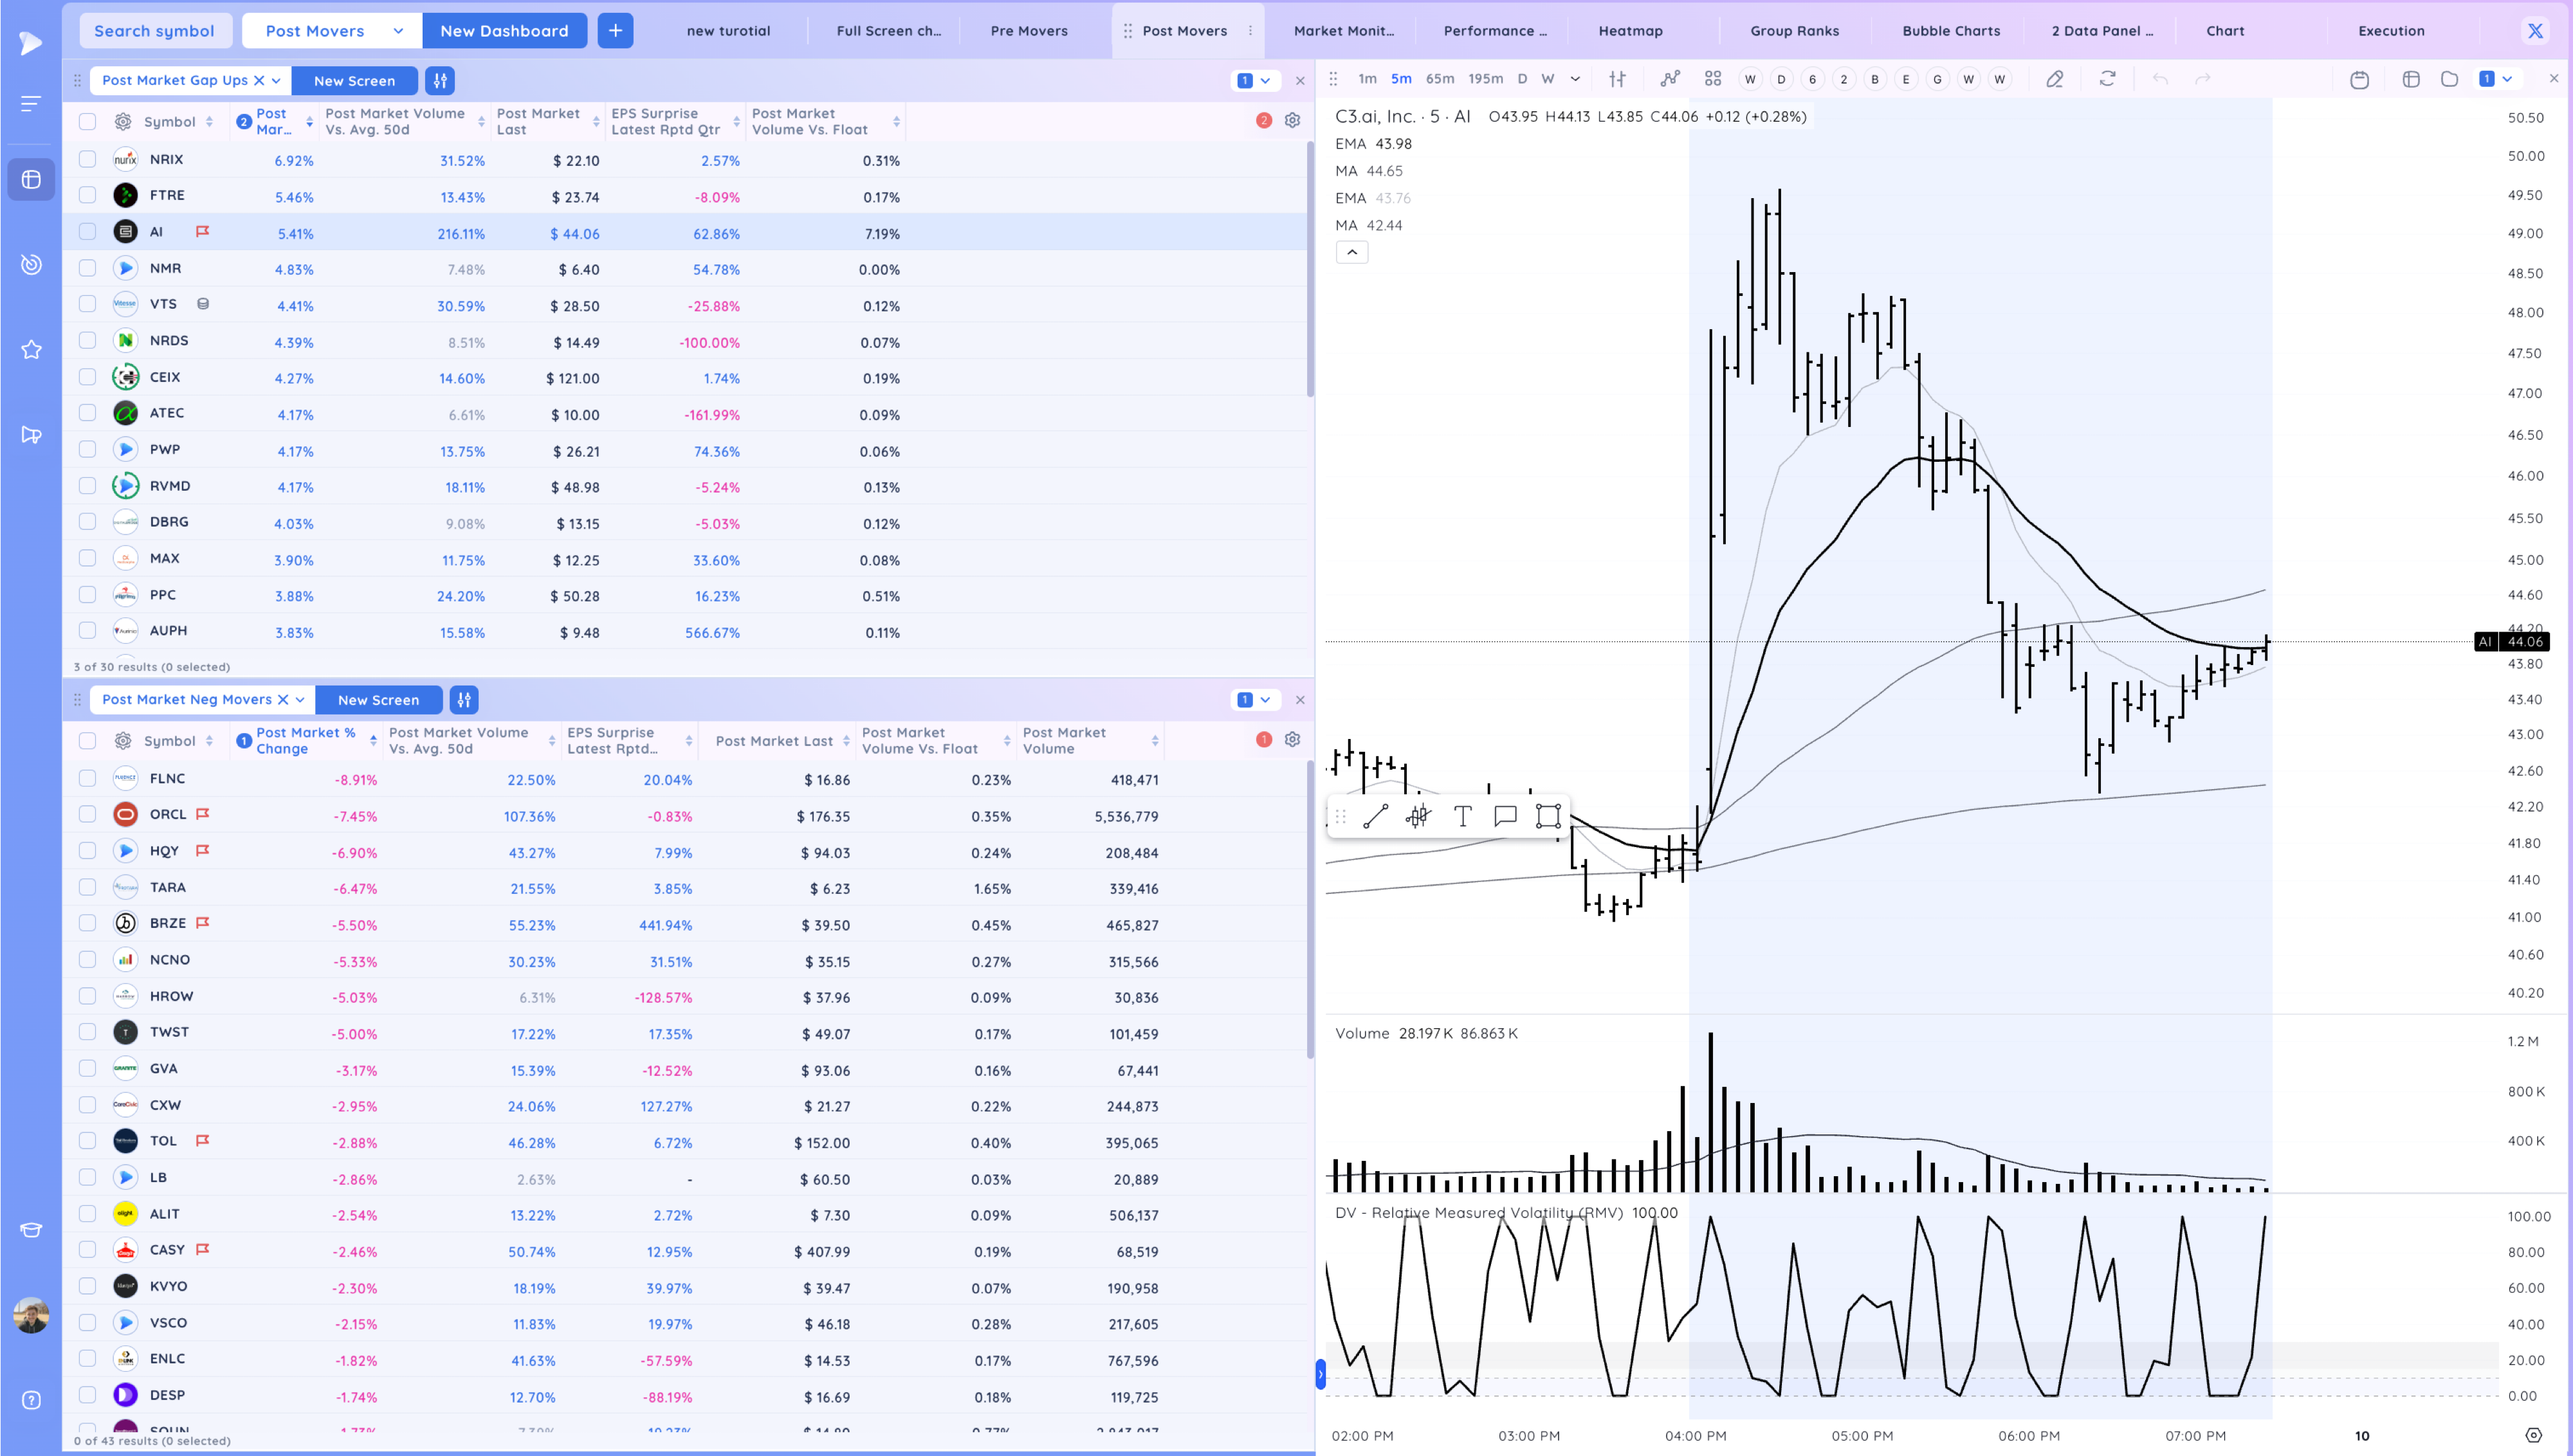2573x1456 pixels.
Task: Open chart settings gear at bottom right
Action: tap(2533, 1436)
